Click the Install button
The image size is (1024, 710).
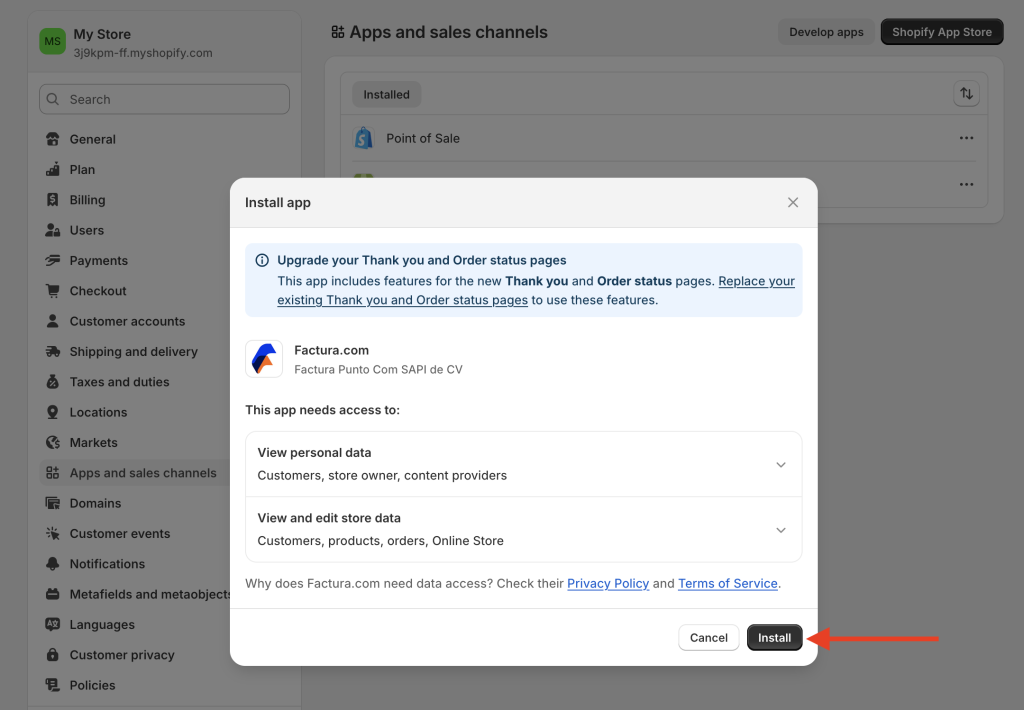tap(775, 637)
